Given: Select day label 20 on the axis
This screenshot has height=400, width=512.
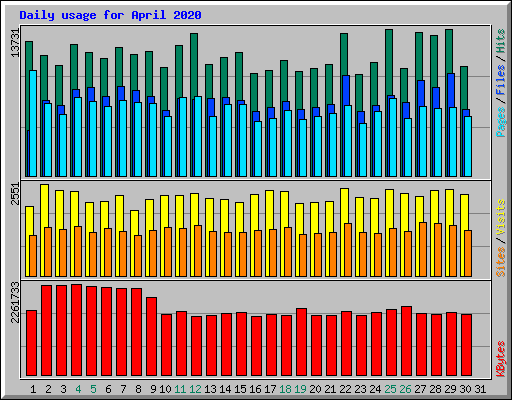Looking at the screenshot, I should [315, 389].
